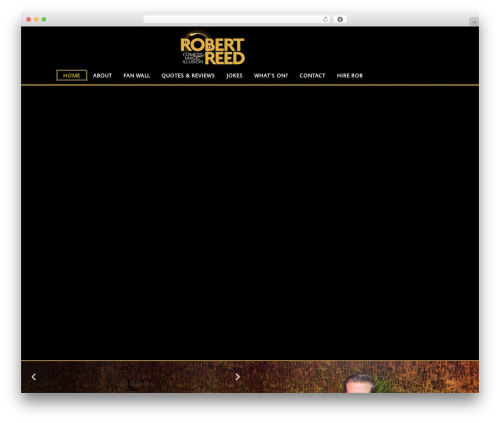Maximize the browser window (green button)
Viewport: 500px width, 423px height.
(44, 19)
